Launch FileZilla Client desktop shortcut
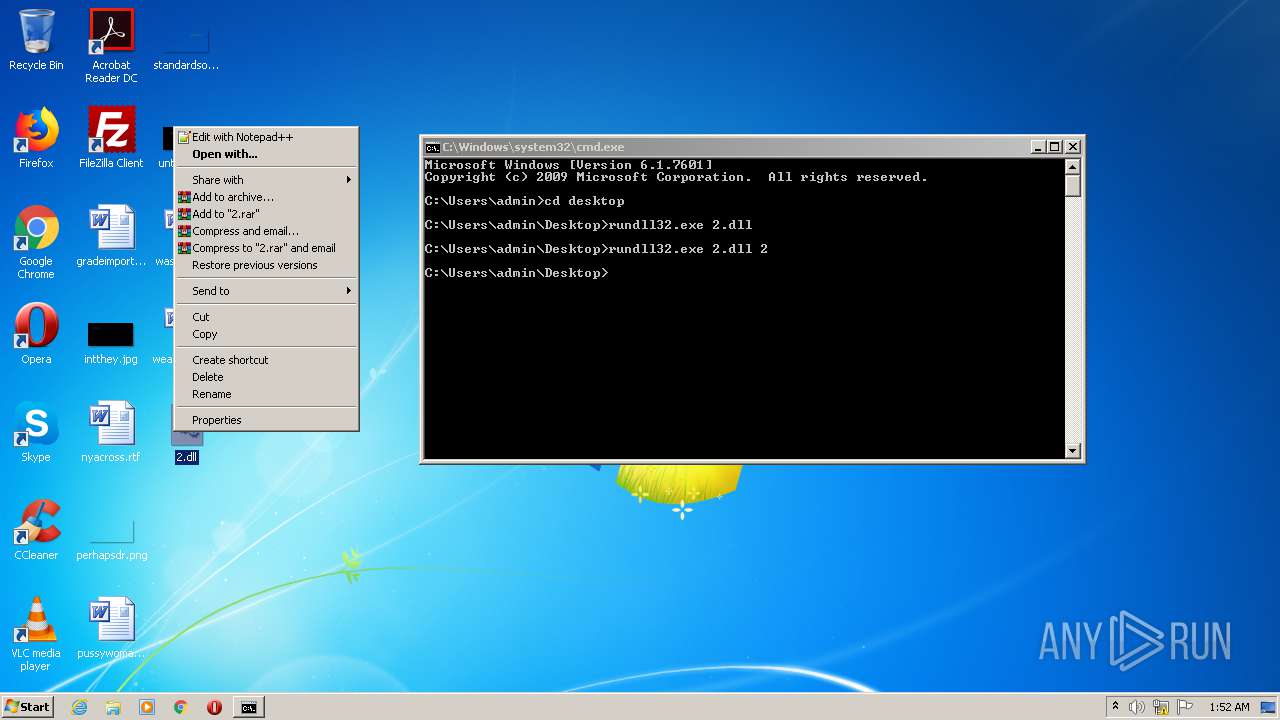Viewport: 1280px width, 720px height. pyautogui.click(x=111, y=138)
